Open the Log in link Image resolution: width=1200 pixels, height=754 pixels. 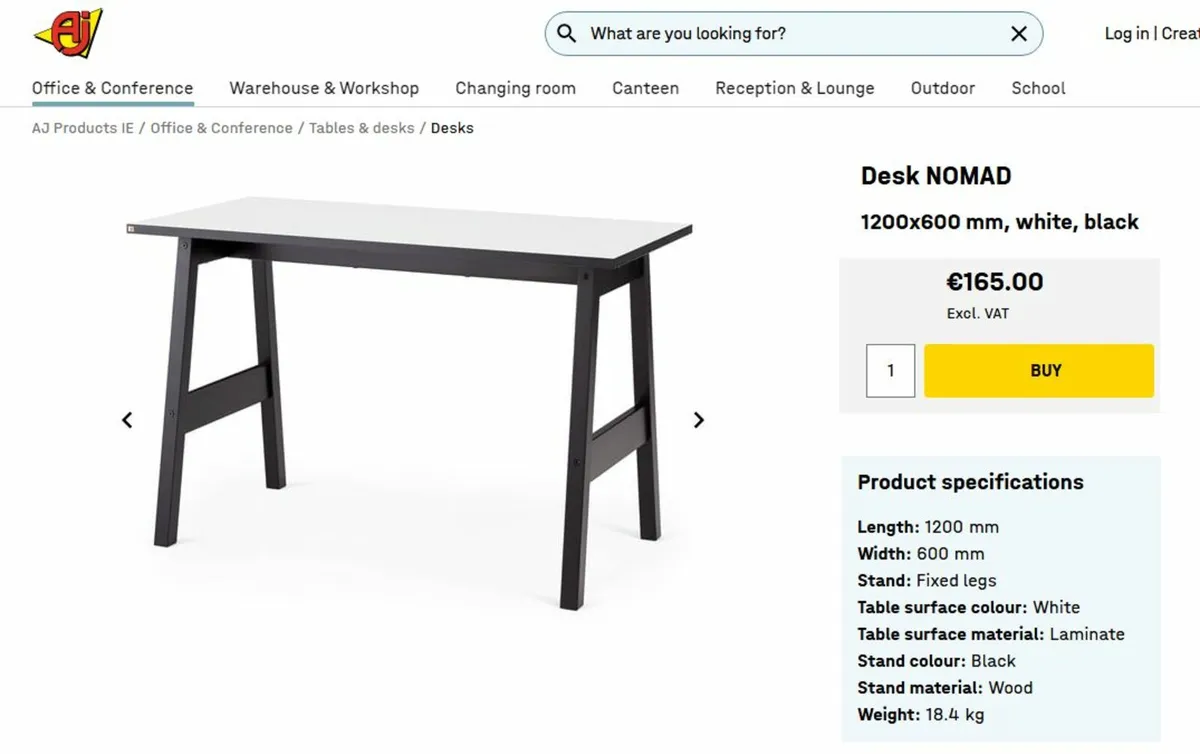pyautogui.click(x=1126, y=33)
